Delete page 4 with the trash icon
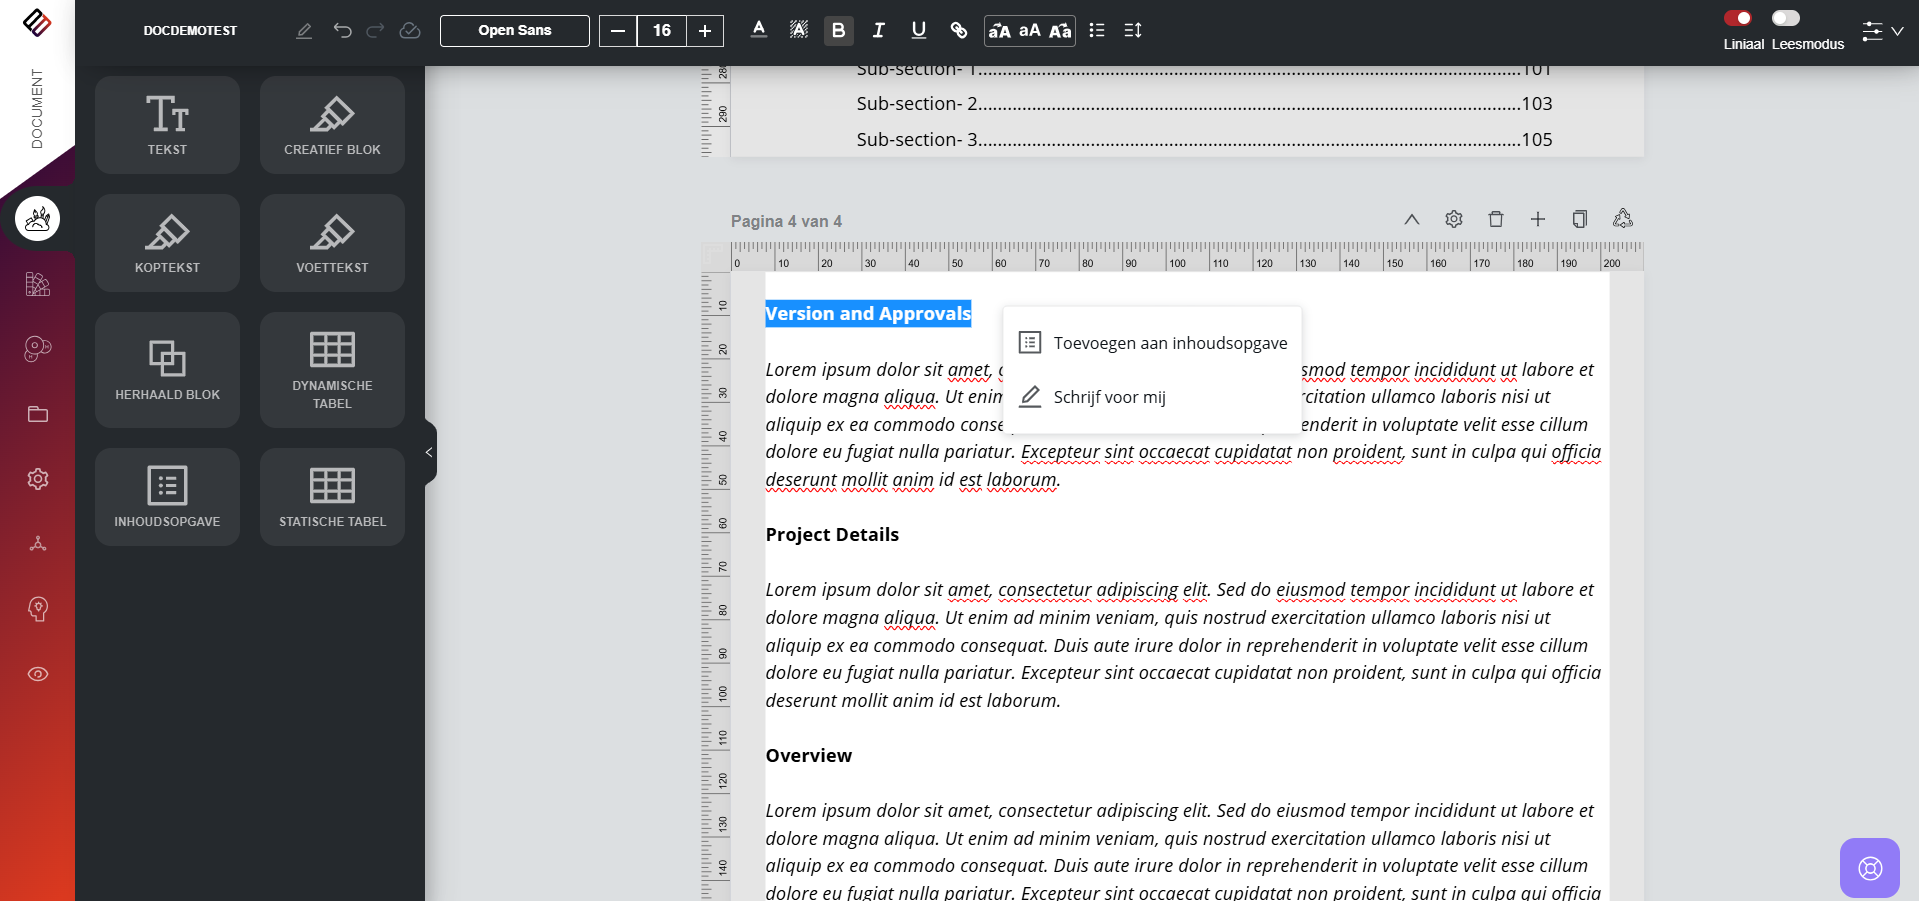 (x=1495, y=219)
